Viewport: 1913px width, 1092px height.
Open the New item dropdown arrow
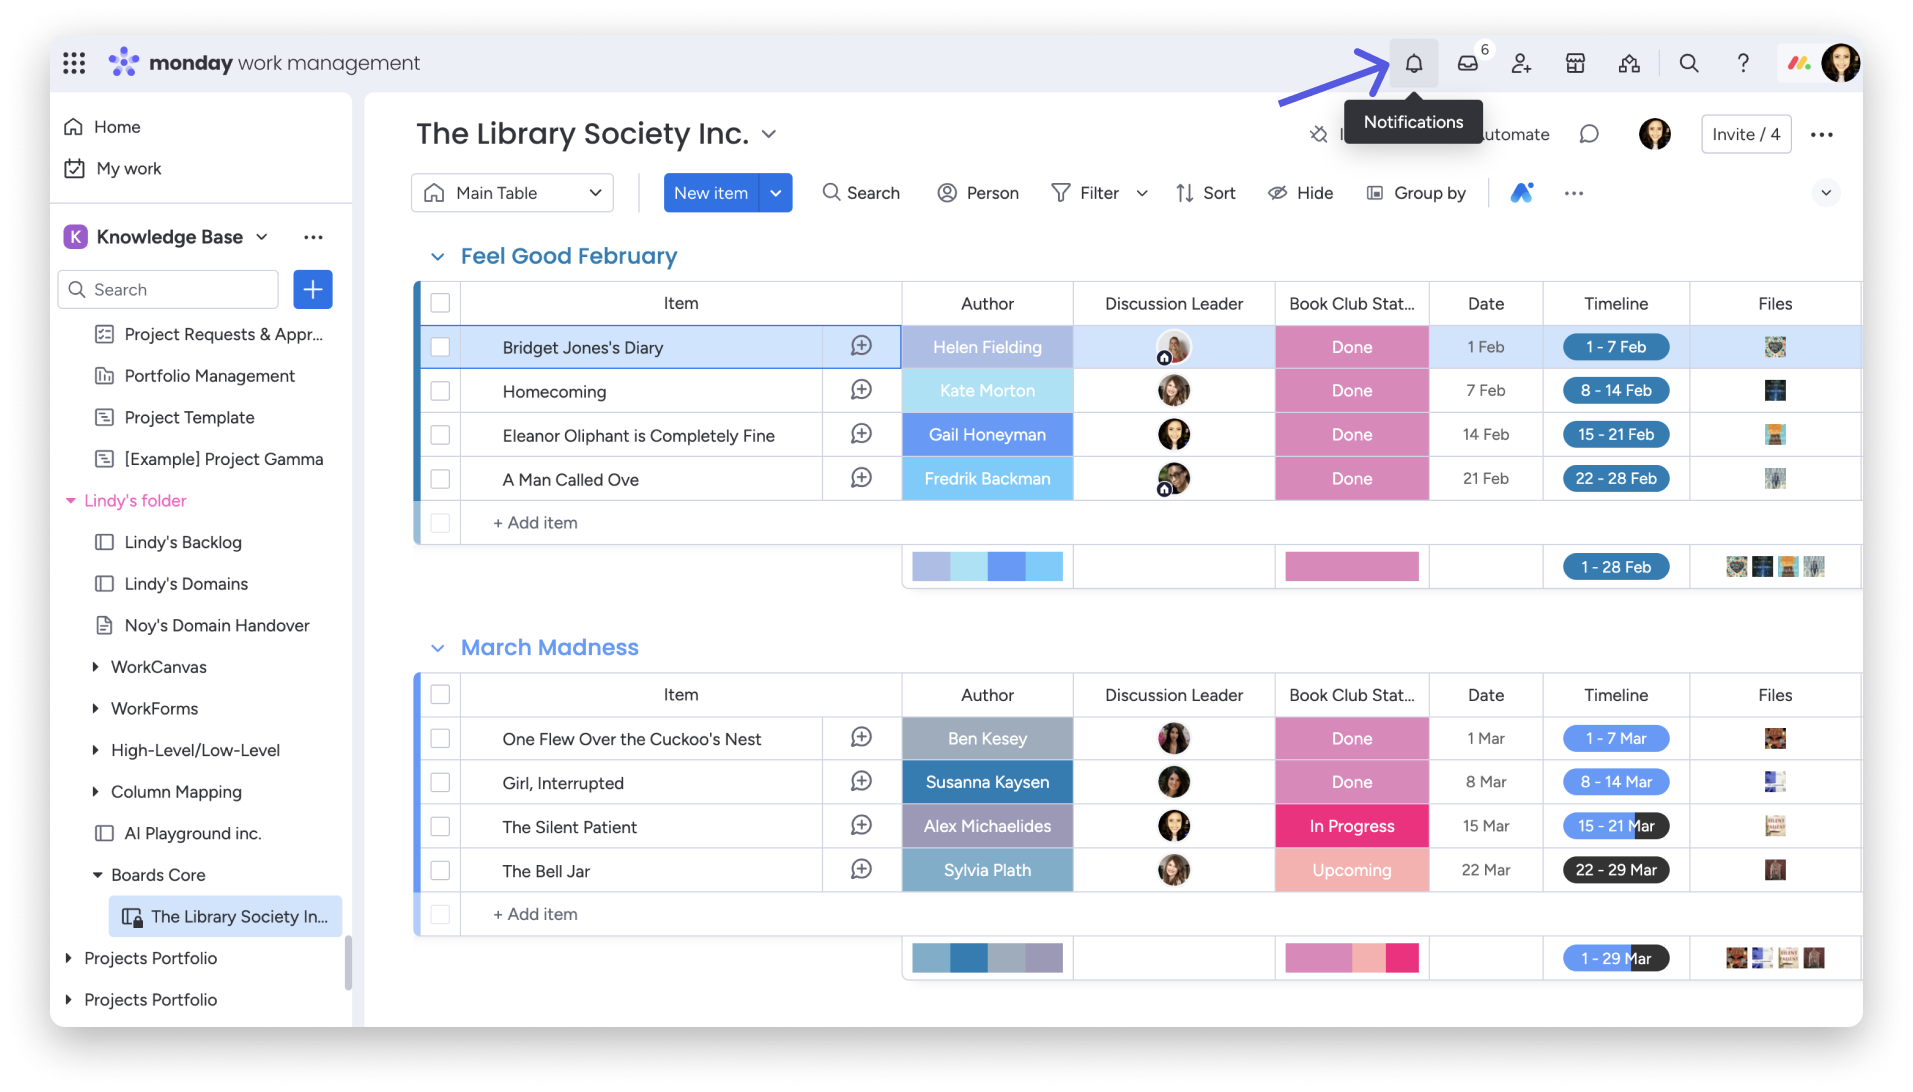(776, 193)
